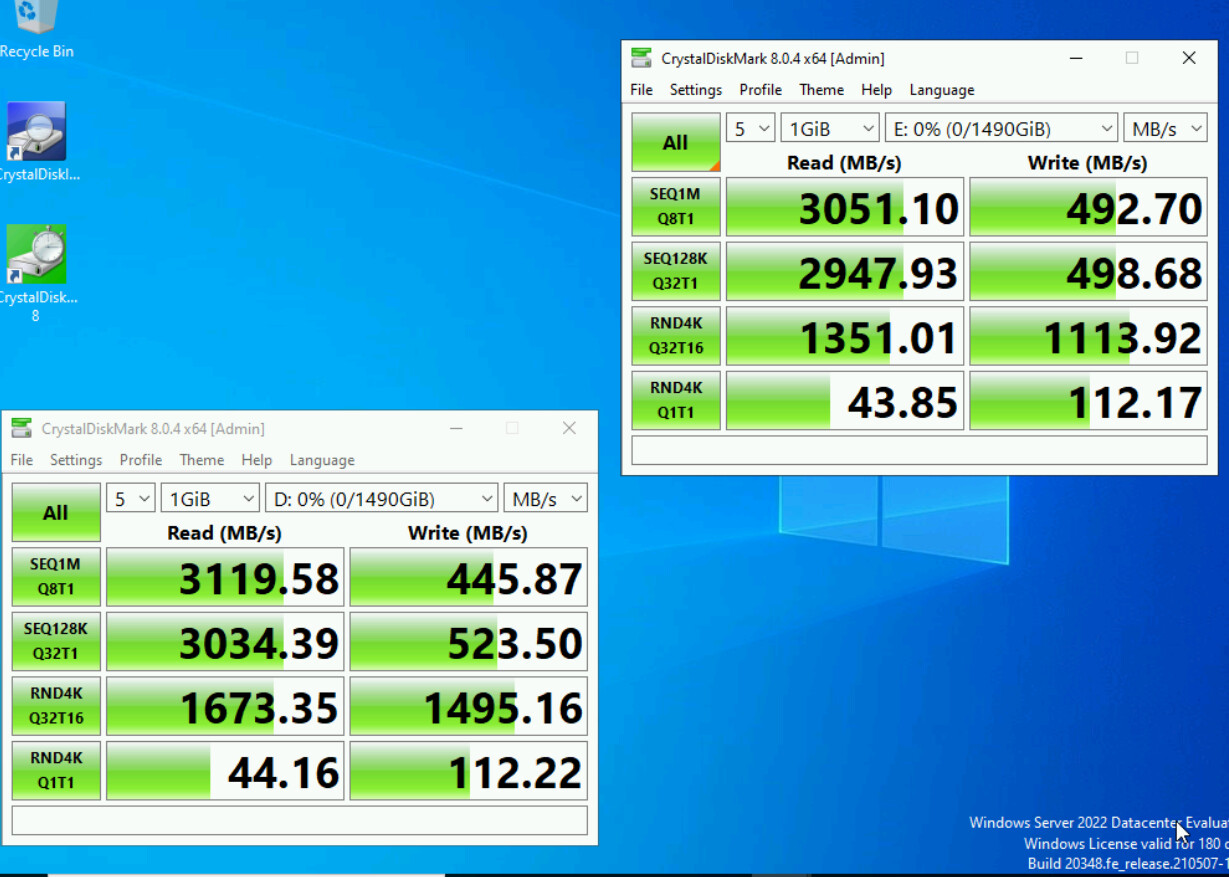The height and width of the screenshot is (877, 1229).
Task: Open the test count dropdown in the E: window
Action: coord(750,127)
